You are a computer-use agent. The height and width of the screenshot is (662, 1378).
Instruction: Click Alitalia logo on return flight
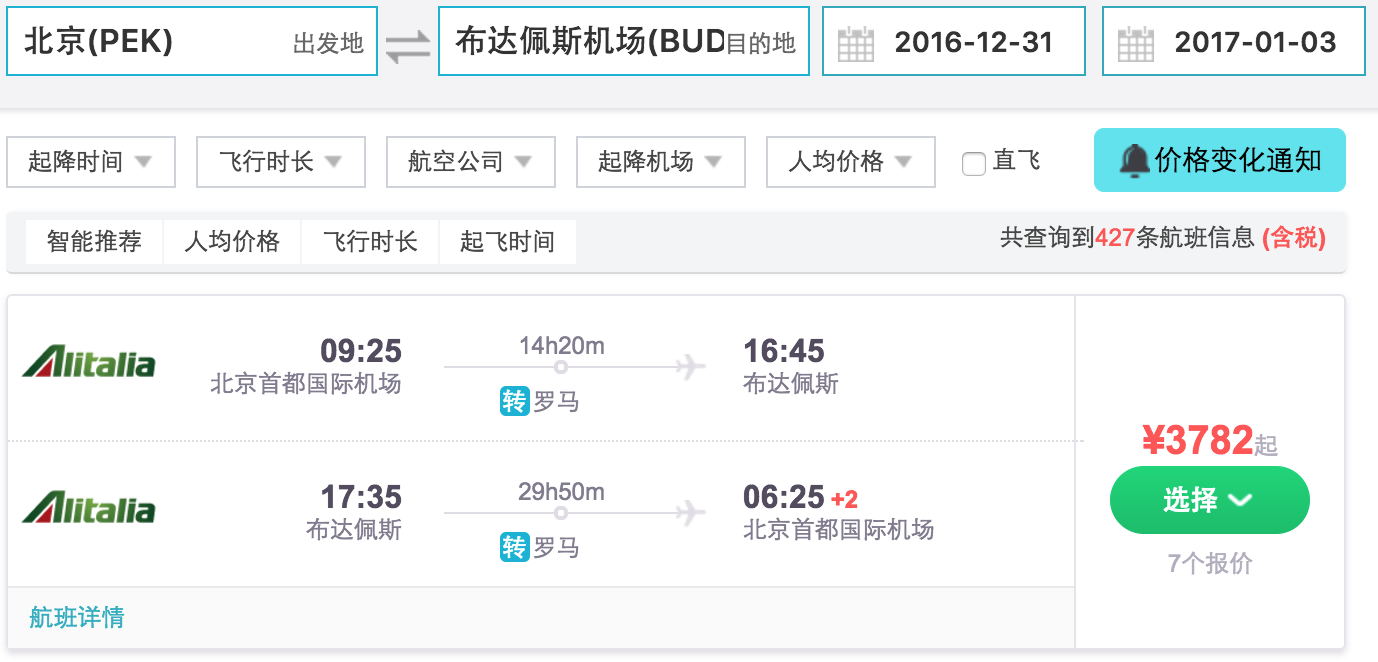point(89,507)
